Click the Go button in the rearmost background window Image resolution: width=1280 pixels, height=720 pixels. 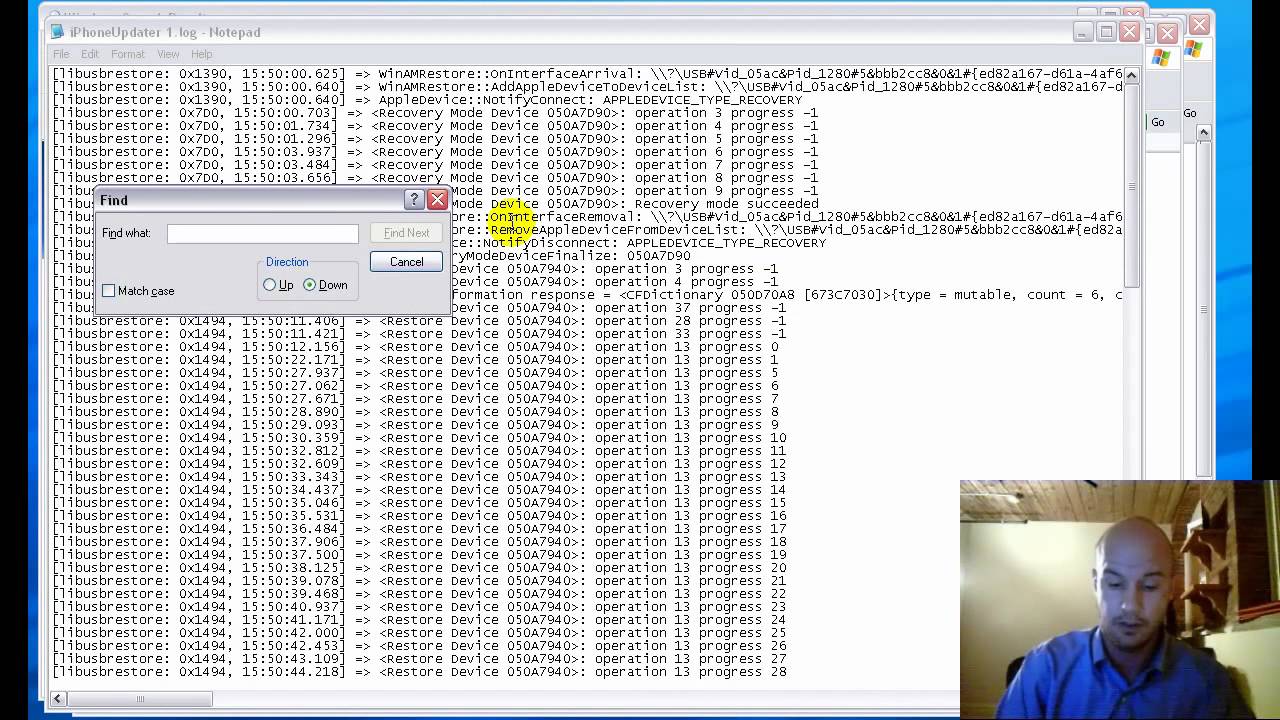(x=1190, y=114)
